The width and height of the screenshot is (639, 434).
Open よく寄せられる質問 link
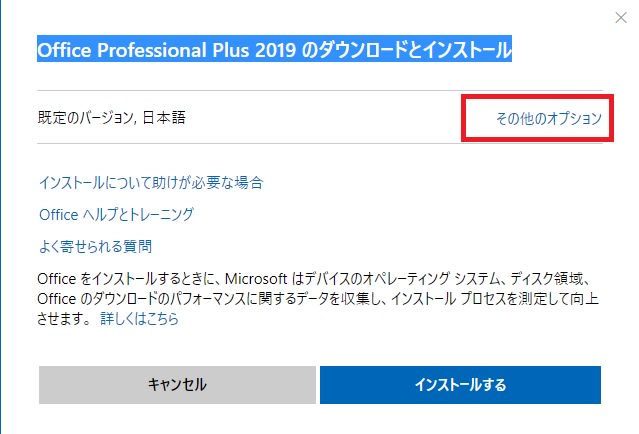click(x=95, y=246)
